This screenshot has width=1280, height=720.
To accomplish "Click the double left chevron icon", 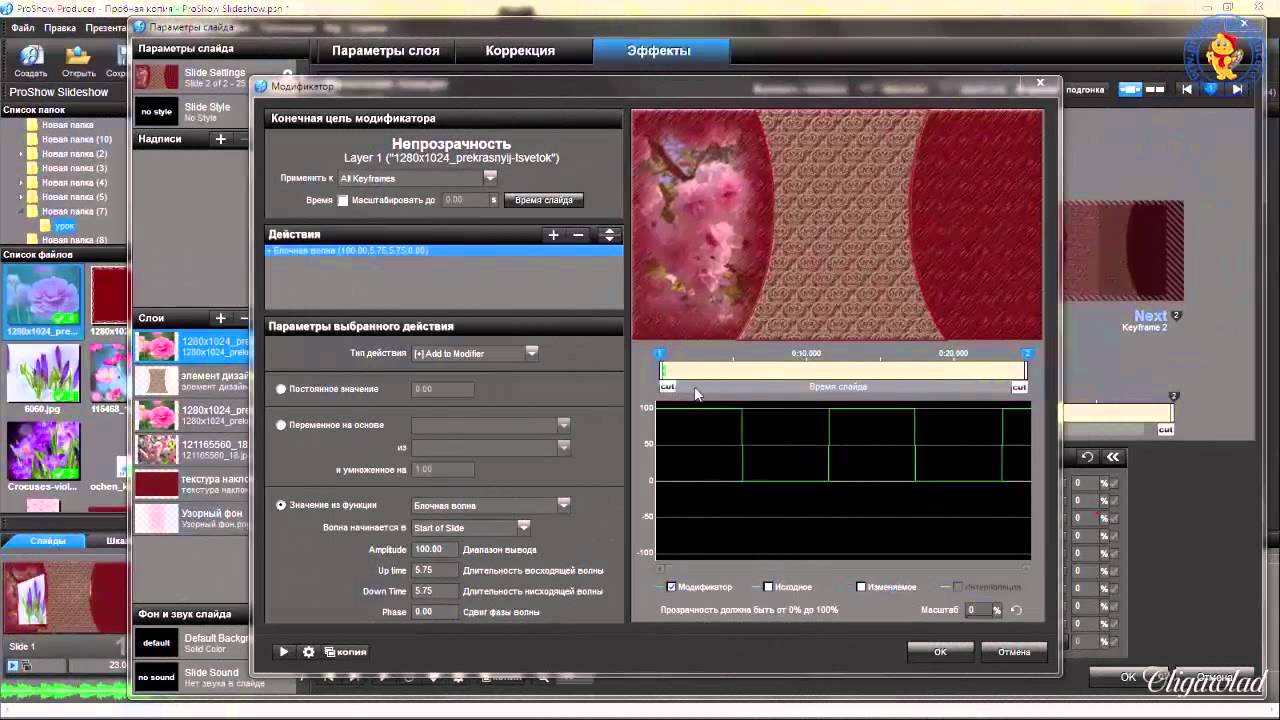I will [x=1112, y=457].
